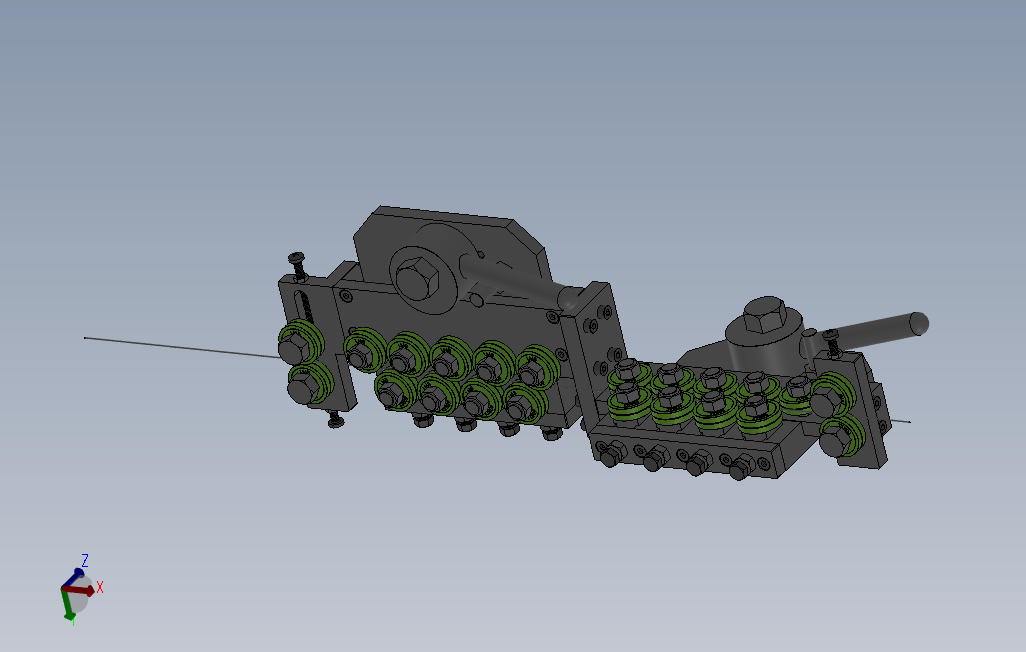Pick the rounded tip of the right lever handle

(919, 323)
